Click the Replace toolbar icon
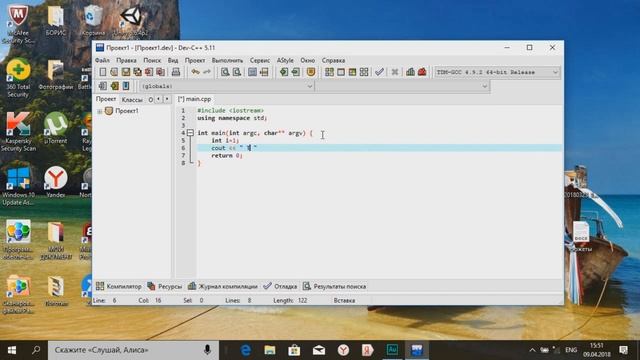The height and width of the screenshot is (360, 640). pyautogui.click(x=237, y=72)
